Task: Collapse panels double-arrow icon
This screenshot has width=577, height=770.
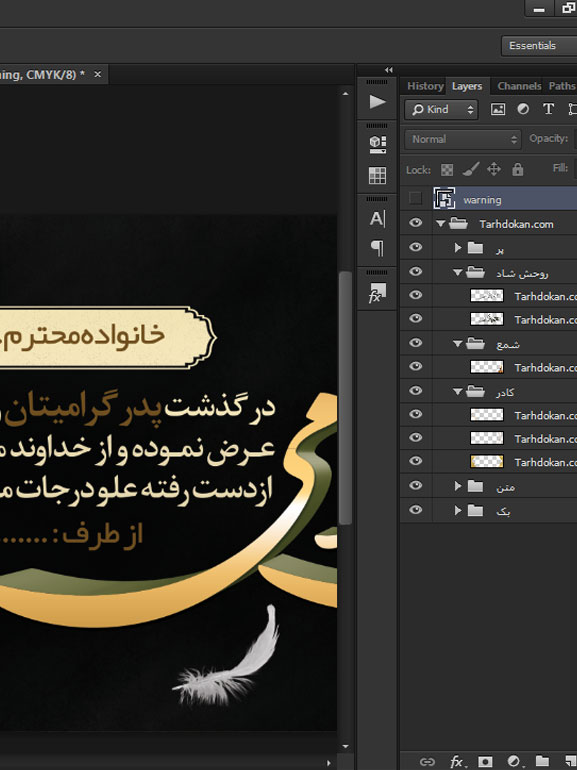Action: tap(388, 70)
